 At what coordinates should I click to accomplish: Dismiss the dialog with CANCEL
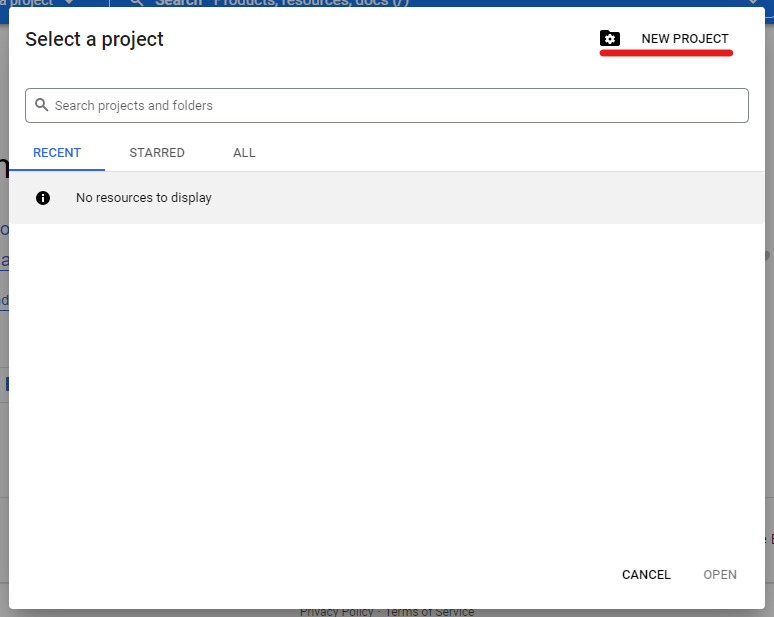tap(646, 575)
